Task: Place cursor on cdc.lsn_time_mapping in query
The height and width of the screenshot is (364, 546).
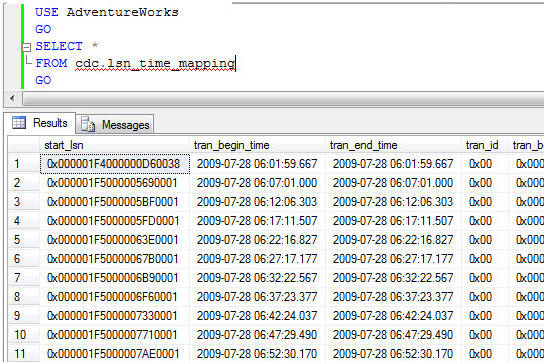Action: click(155, 63)
